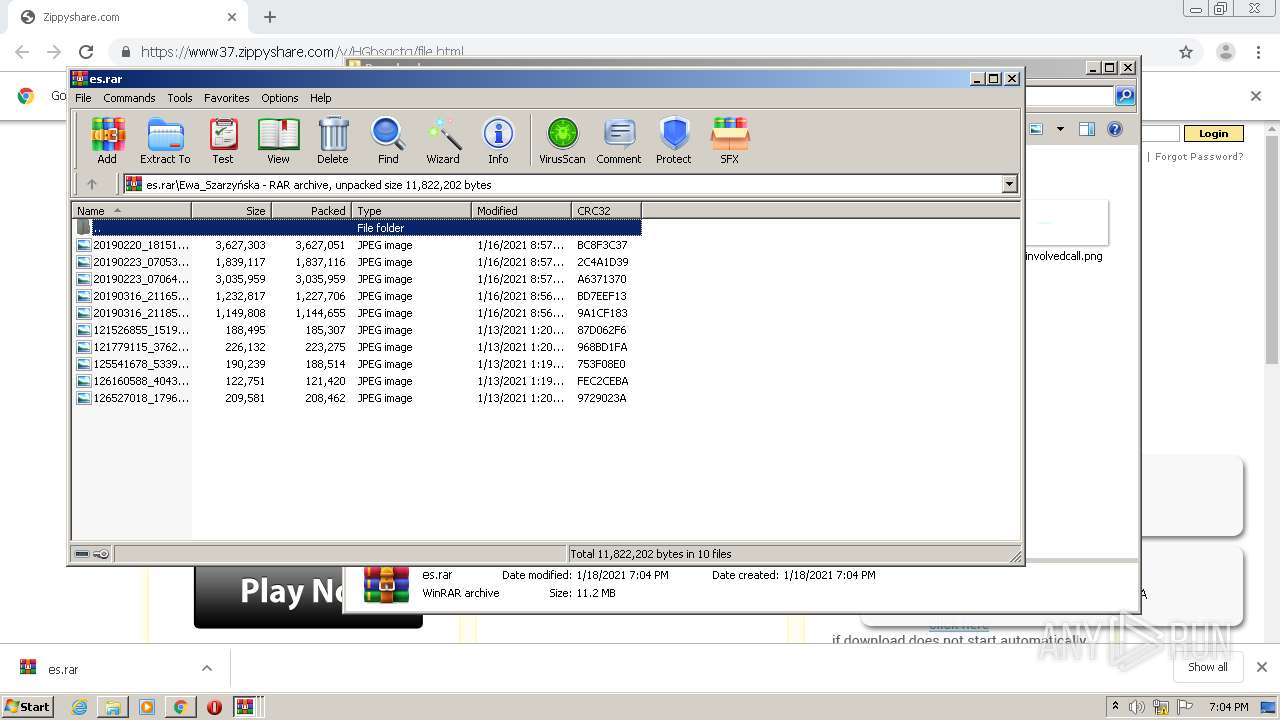Expand the archive path dropdown
This screenshot has width=1280, height=720.
tap(1009, 184)
